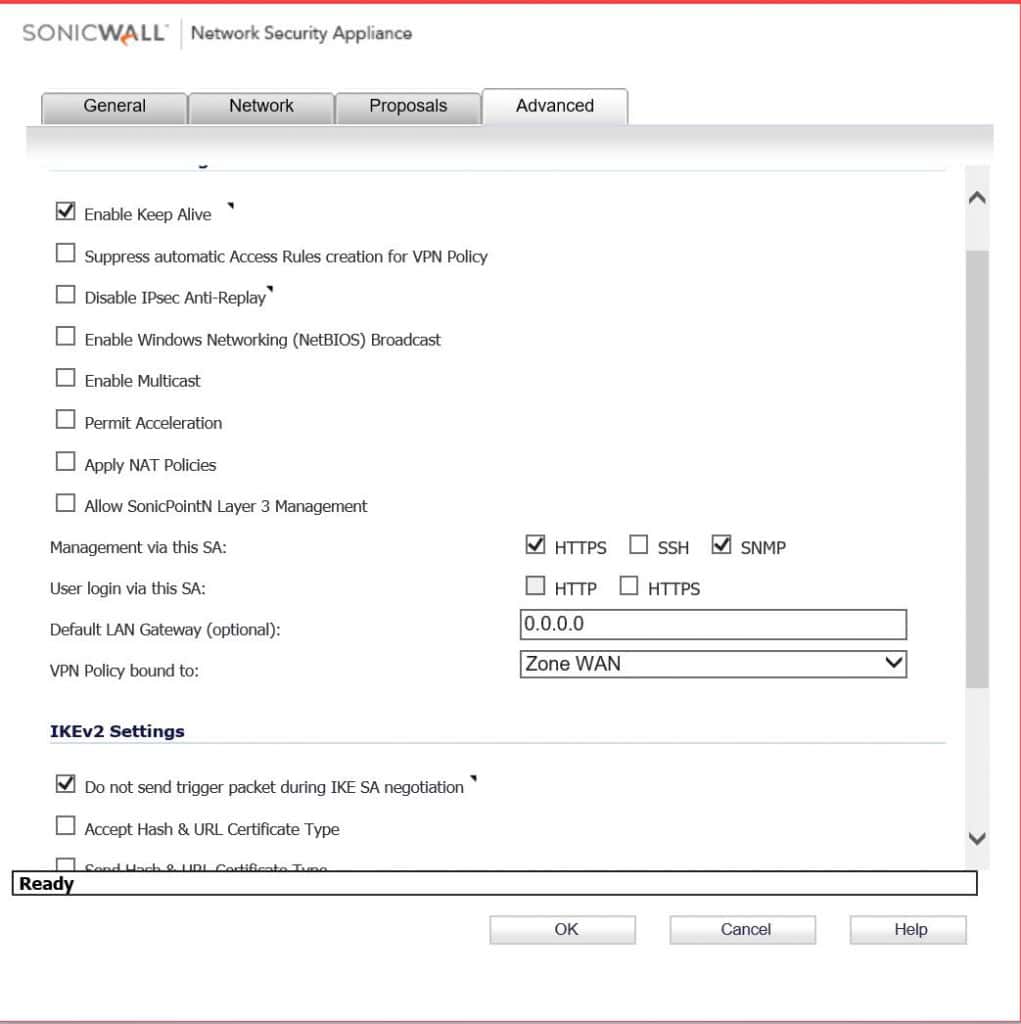Confirm settings with the OK button
1021x1024 pixels.
coord(562,929)
